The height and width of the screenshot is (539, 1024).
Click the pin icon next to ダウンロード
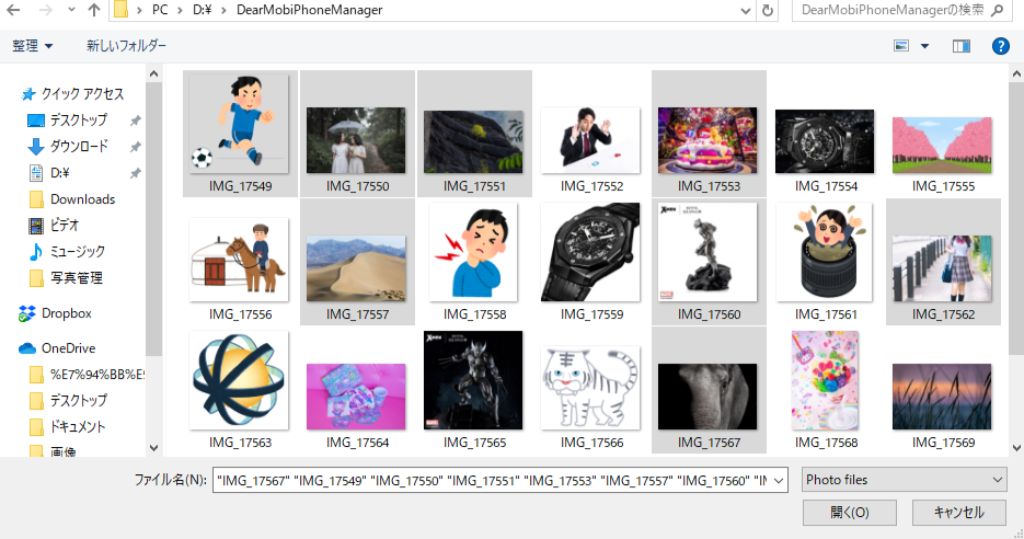(135, 147)
